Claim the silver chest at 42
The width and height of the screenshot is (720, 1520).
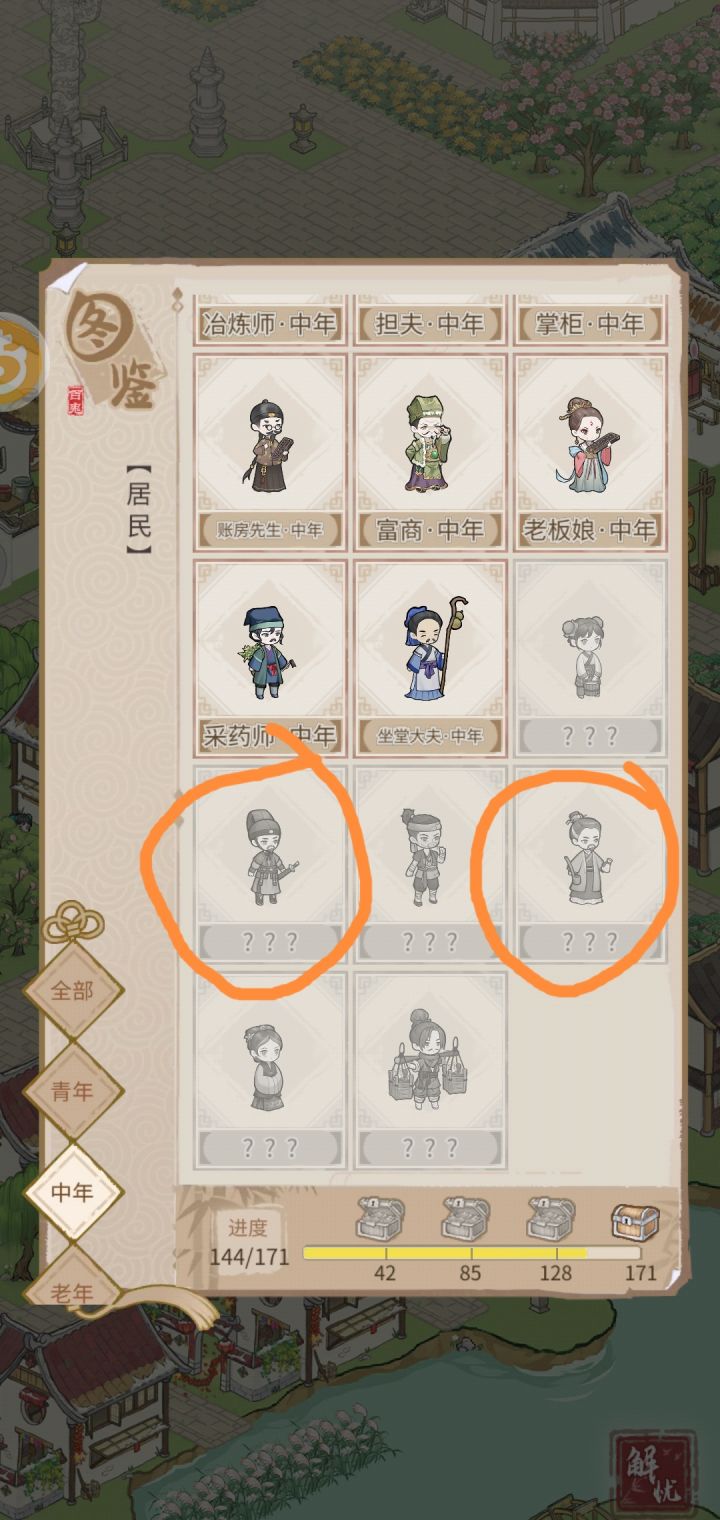tap(384, 1220)
